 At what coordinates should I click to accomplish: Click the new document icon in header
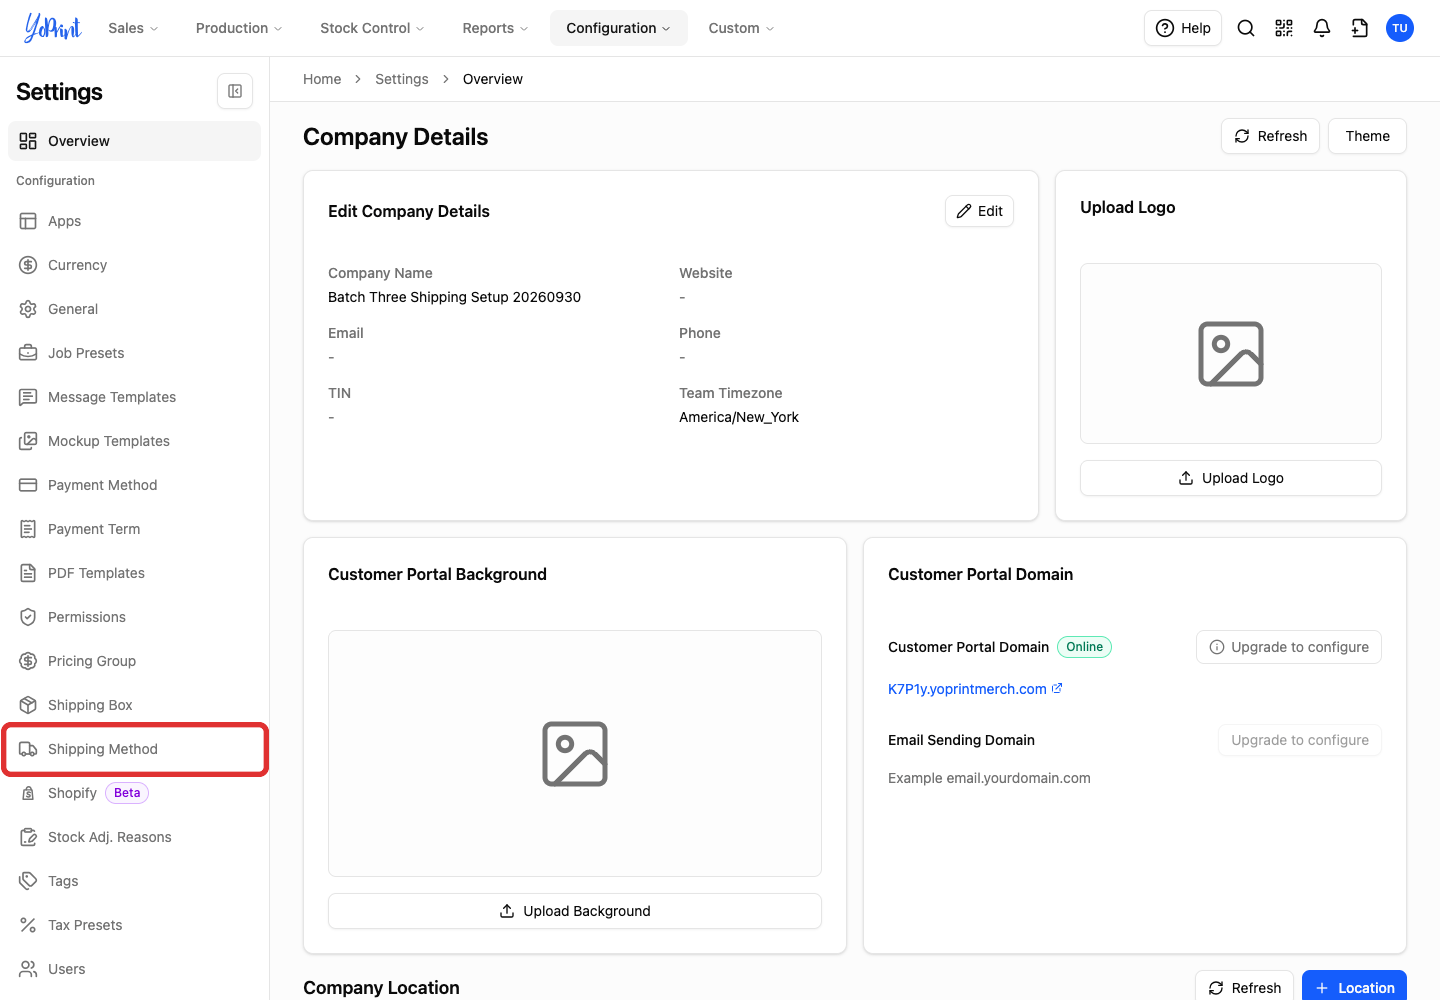(x=1360, y=28)
